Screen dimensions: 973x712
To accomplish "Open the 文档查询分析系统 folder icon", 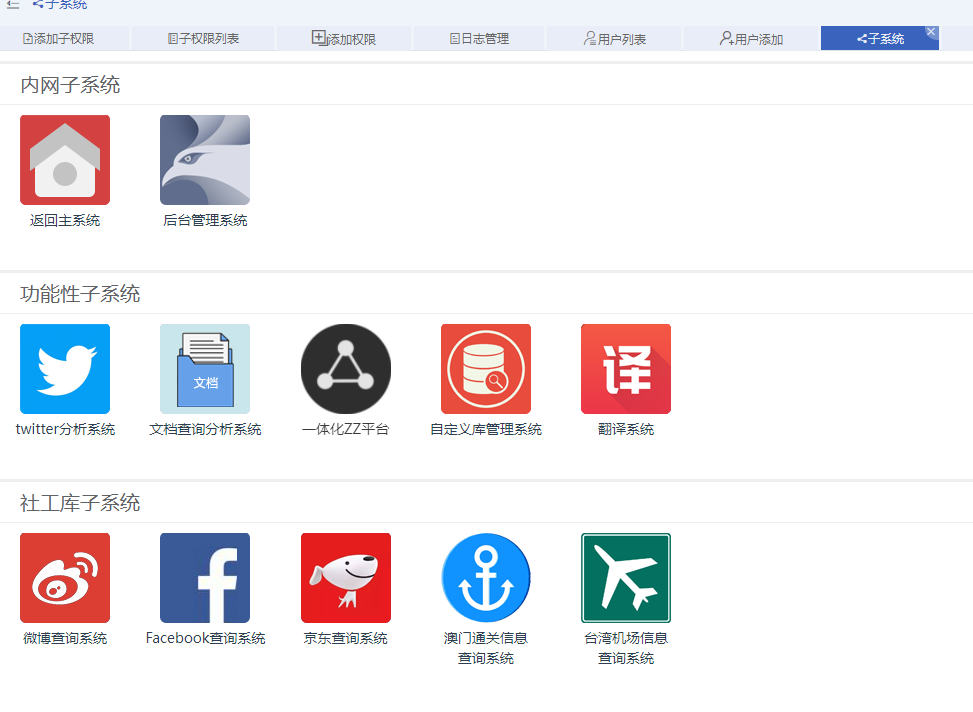I will [x=205, y=369].
